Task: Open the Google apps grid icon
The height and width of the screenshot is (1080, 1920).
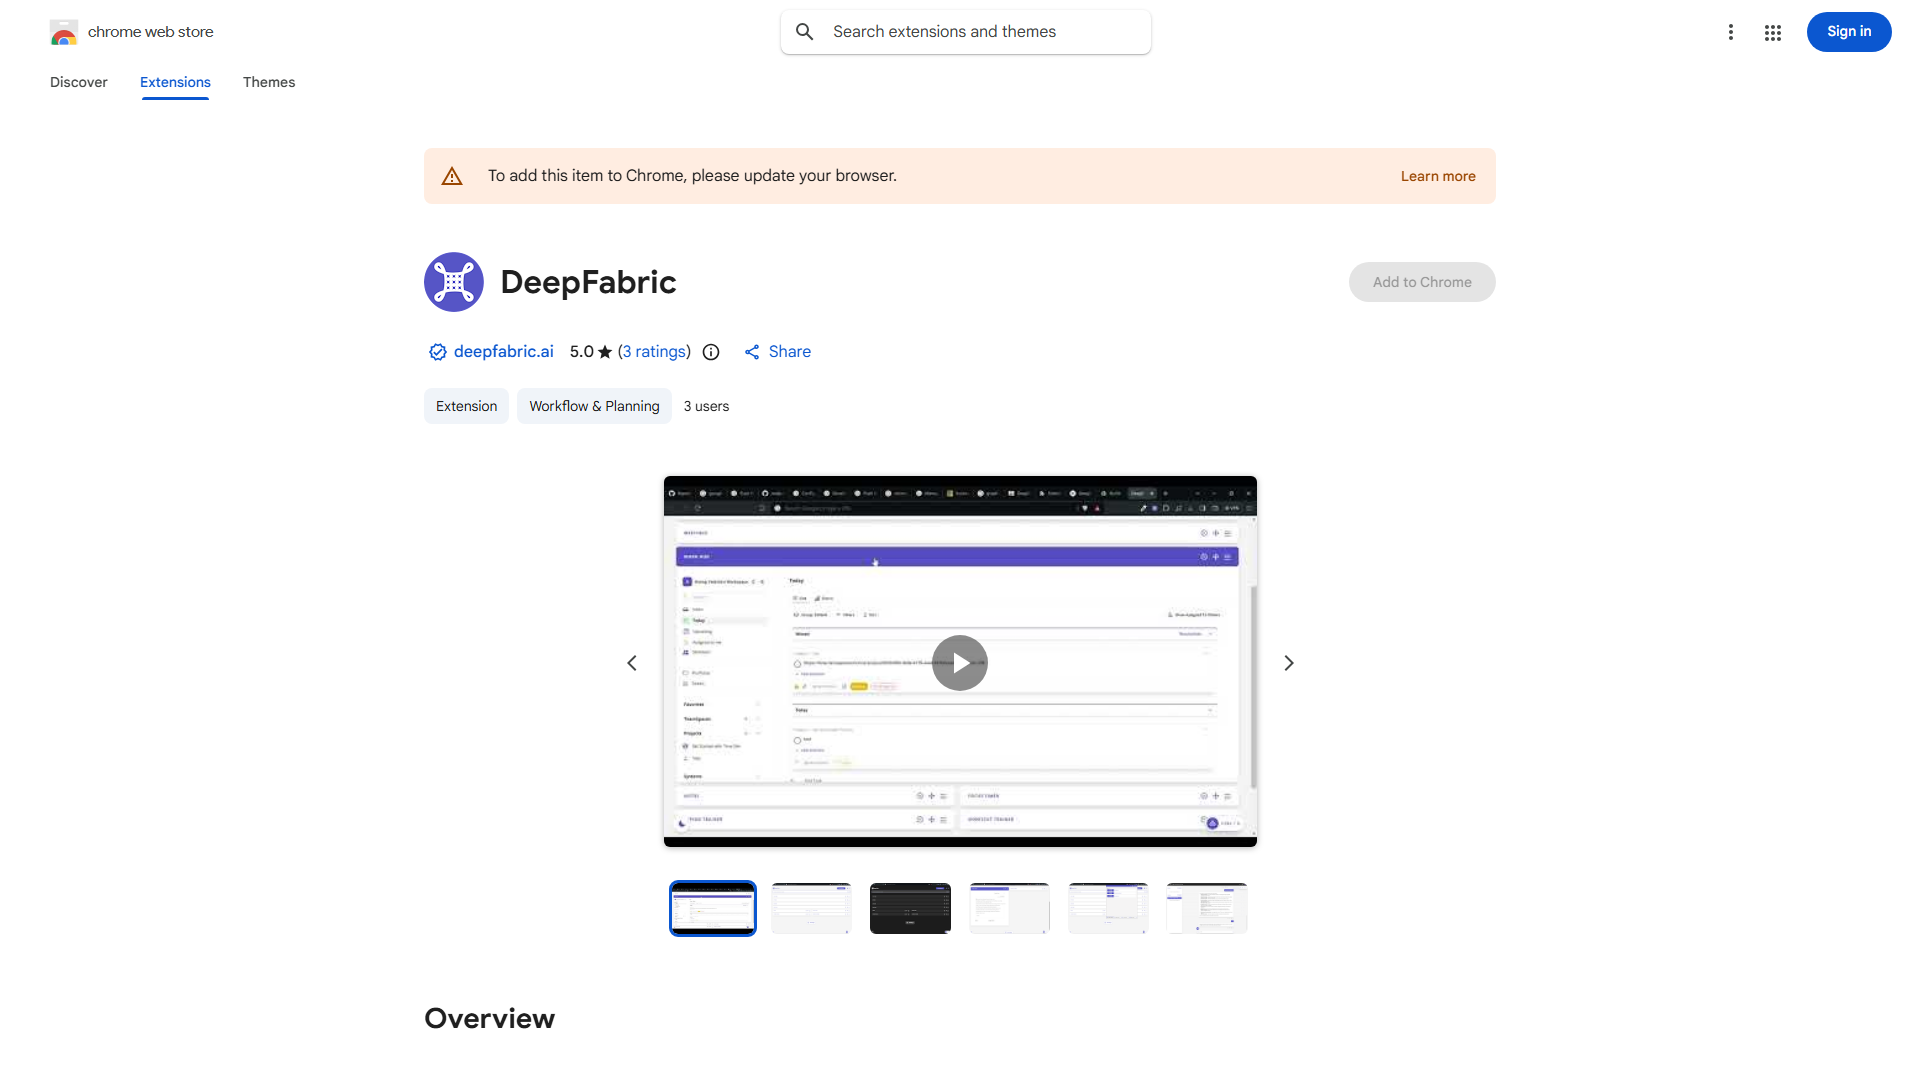Action: point(1772,32)
